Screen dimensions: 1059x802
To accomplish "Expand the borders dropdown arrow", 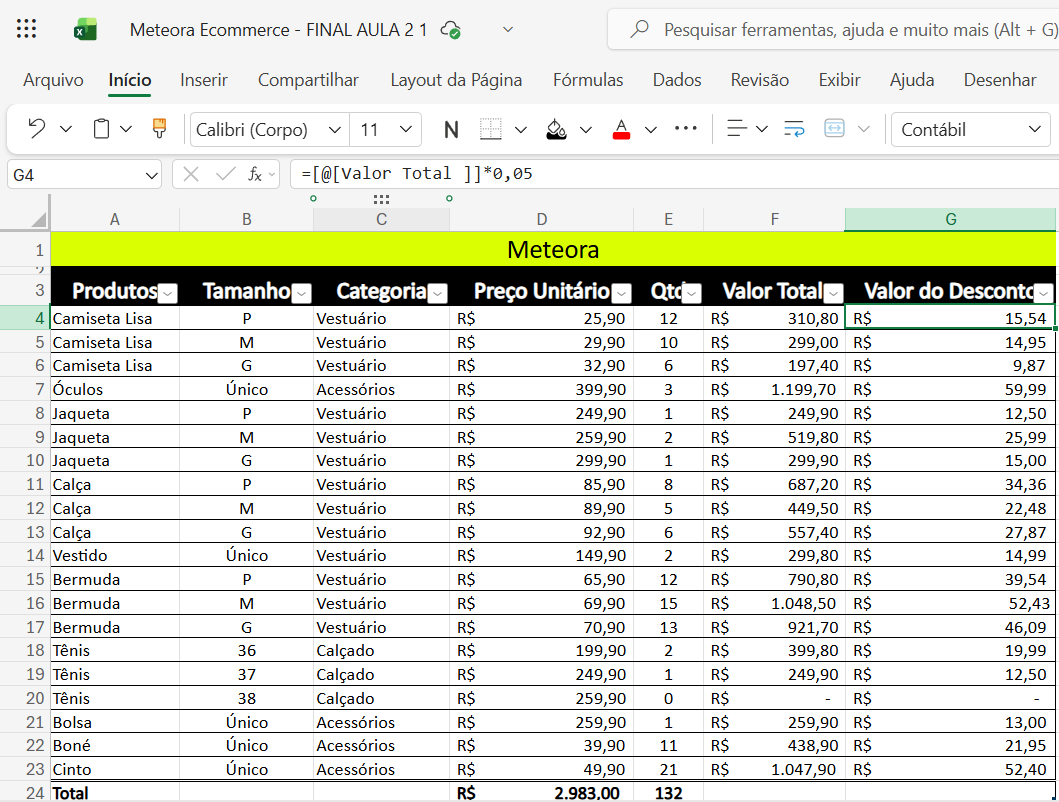I will pos(521,129).
